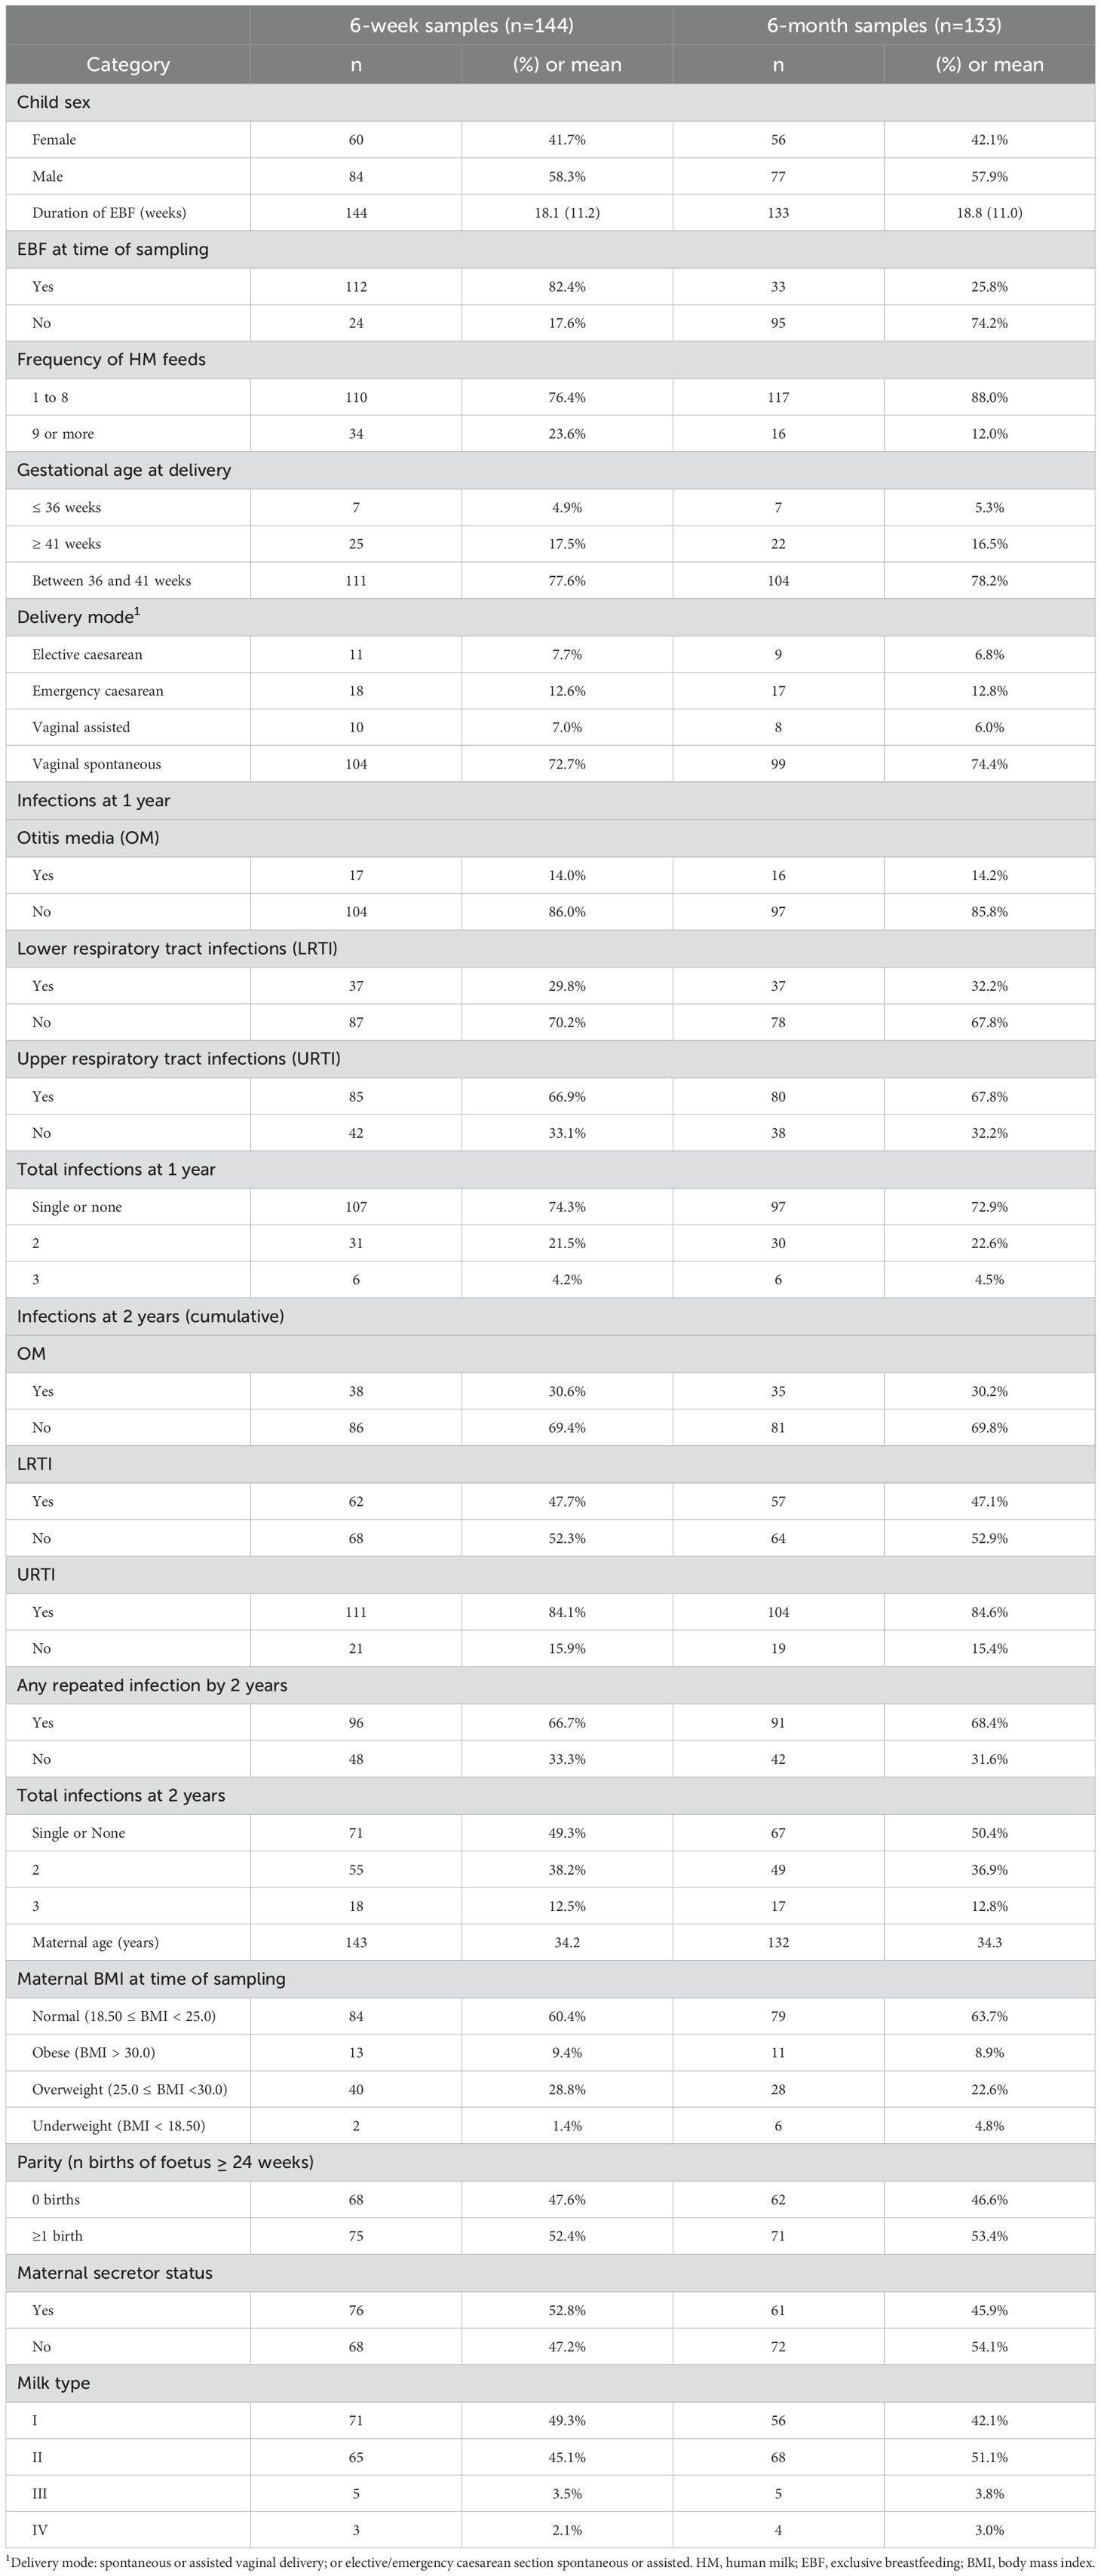Click the 'Duration of EBF (weeks)' row label
The image size is (1101, 2576).
[109, 212]
